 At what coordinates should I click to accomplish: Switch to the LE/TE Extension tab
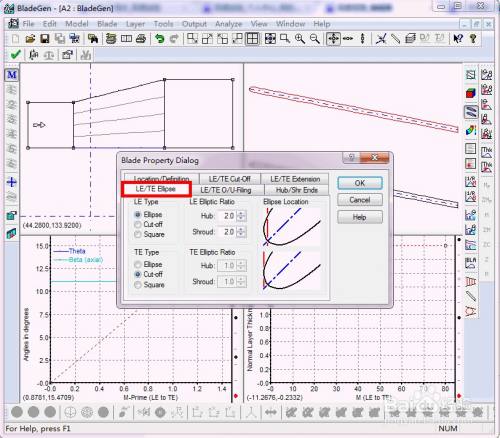click(x=295, y=179)
